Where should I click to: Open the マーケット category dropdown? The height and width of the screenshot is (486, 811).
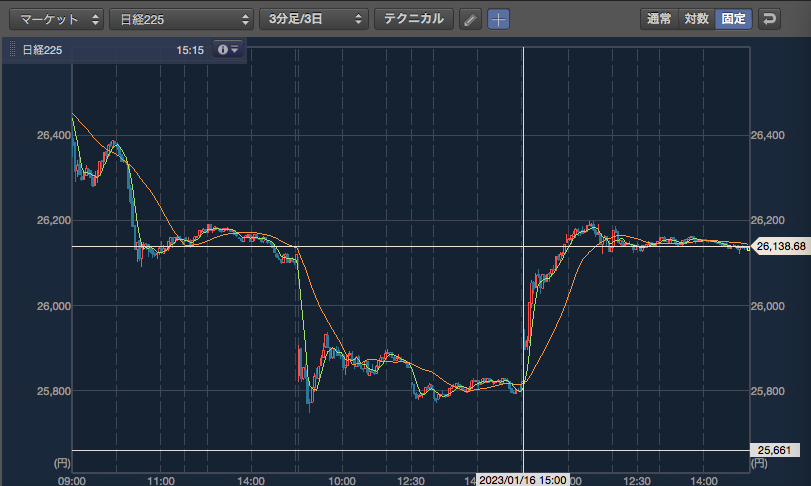tap(56, 19)
